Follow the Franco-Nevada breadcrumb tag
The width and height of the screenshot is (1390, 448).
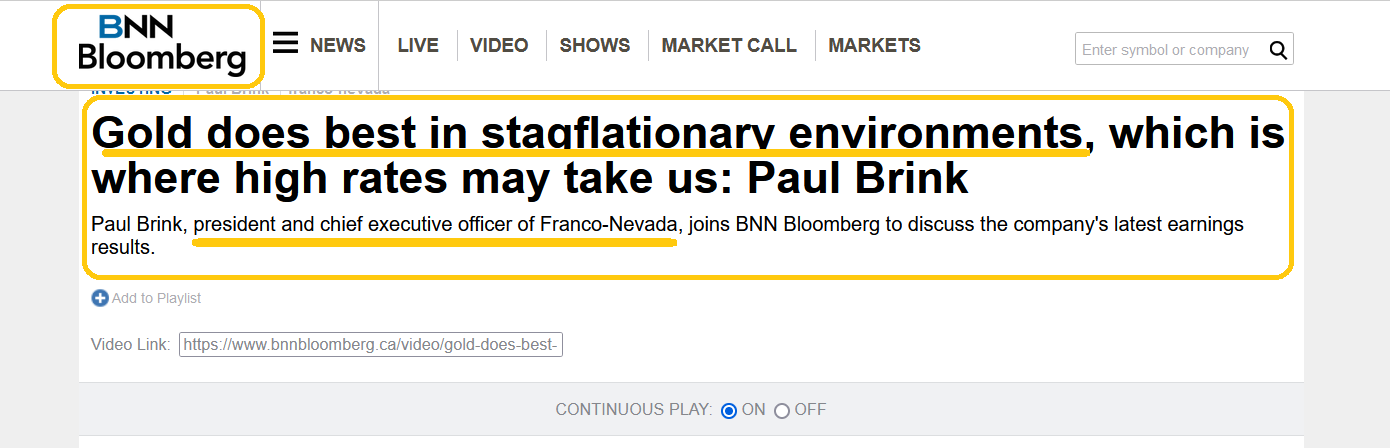pos(339,91)
